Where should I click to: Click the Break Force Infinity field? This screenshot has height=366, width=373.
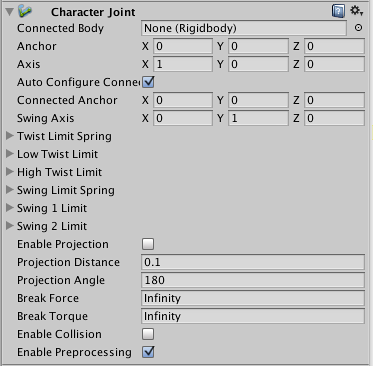253,298
